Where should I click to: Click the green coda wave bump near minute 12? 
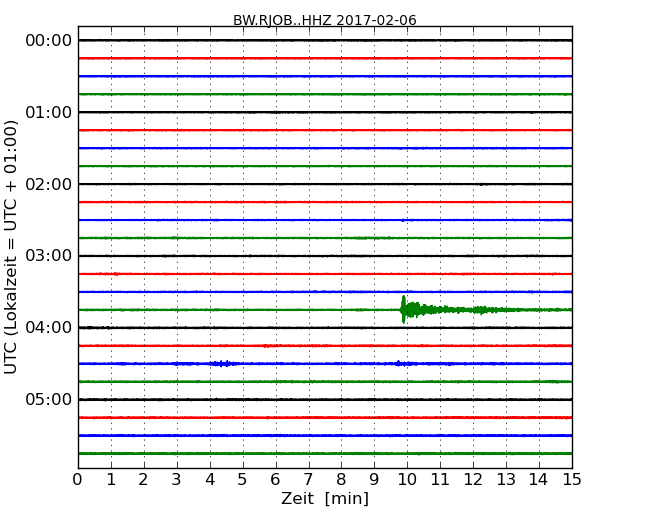click(x=481, y=310)
